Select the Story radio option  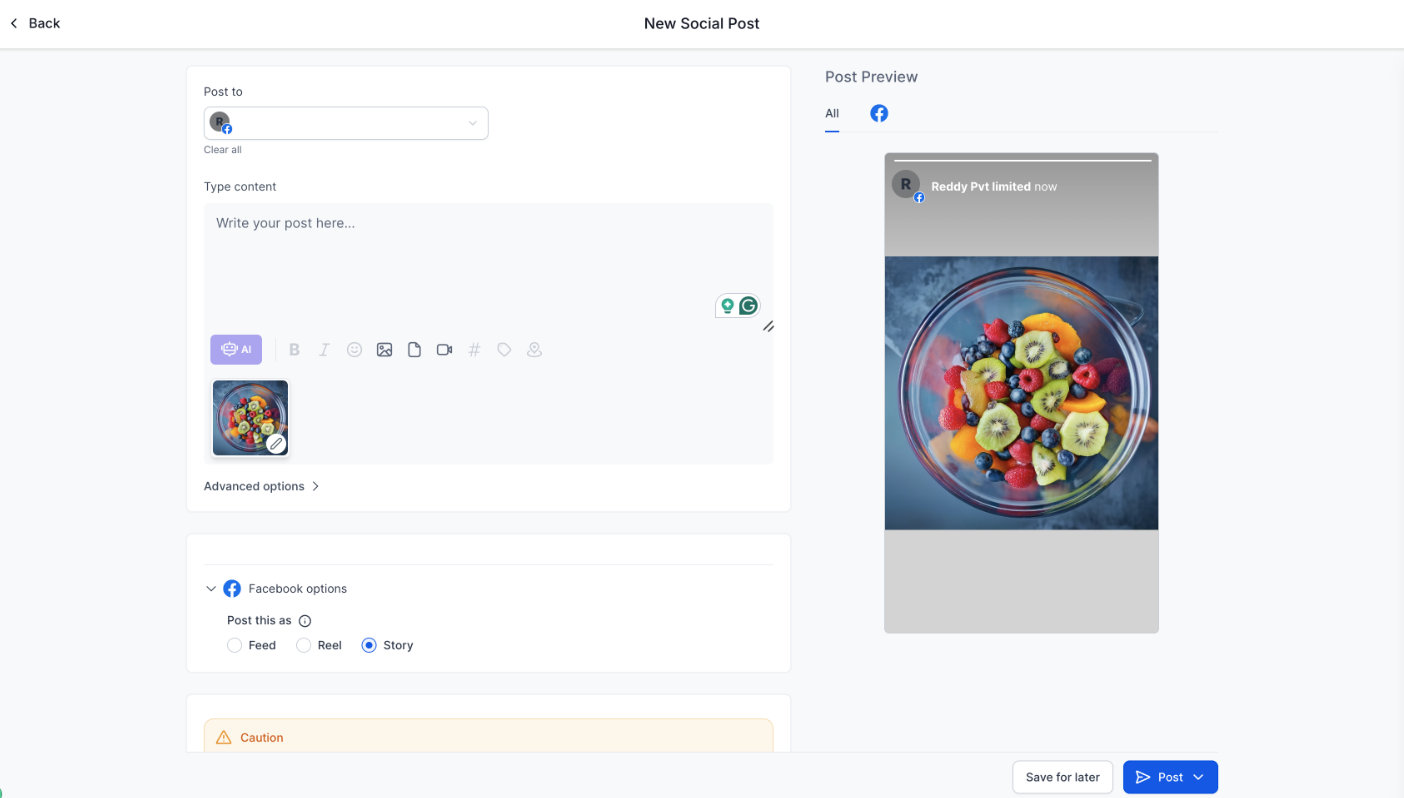click(x=369, y=646)
